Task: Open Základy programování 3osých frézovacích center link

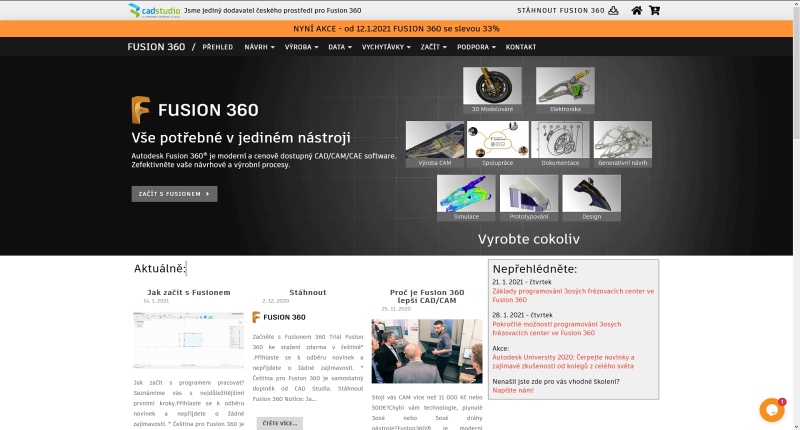Action: 573,295
